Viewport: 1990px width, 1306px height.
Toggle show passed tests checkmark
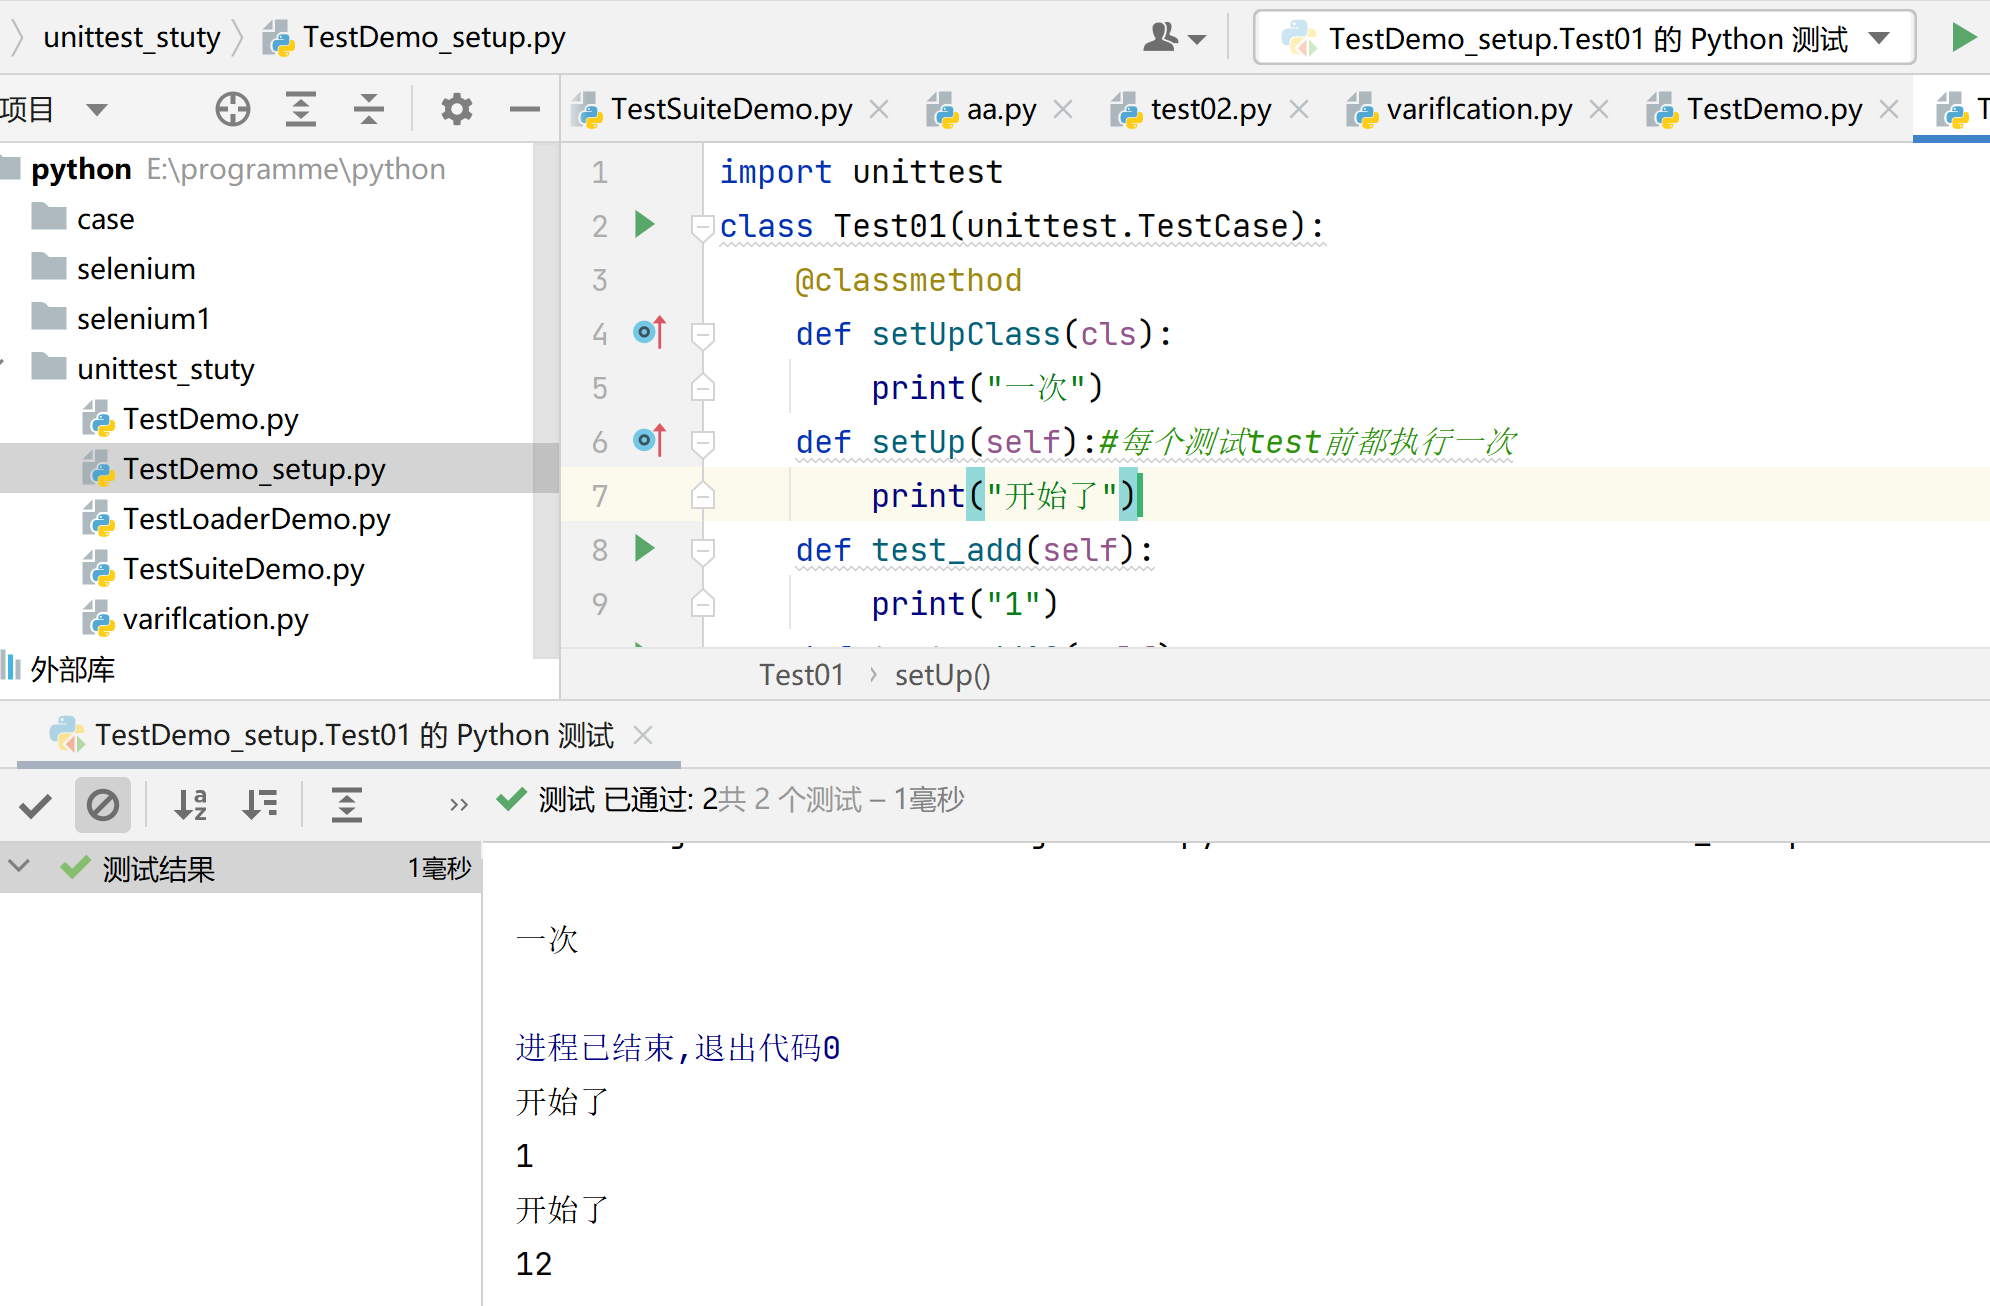click(36, 805)
